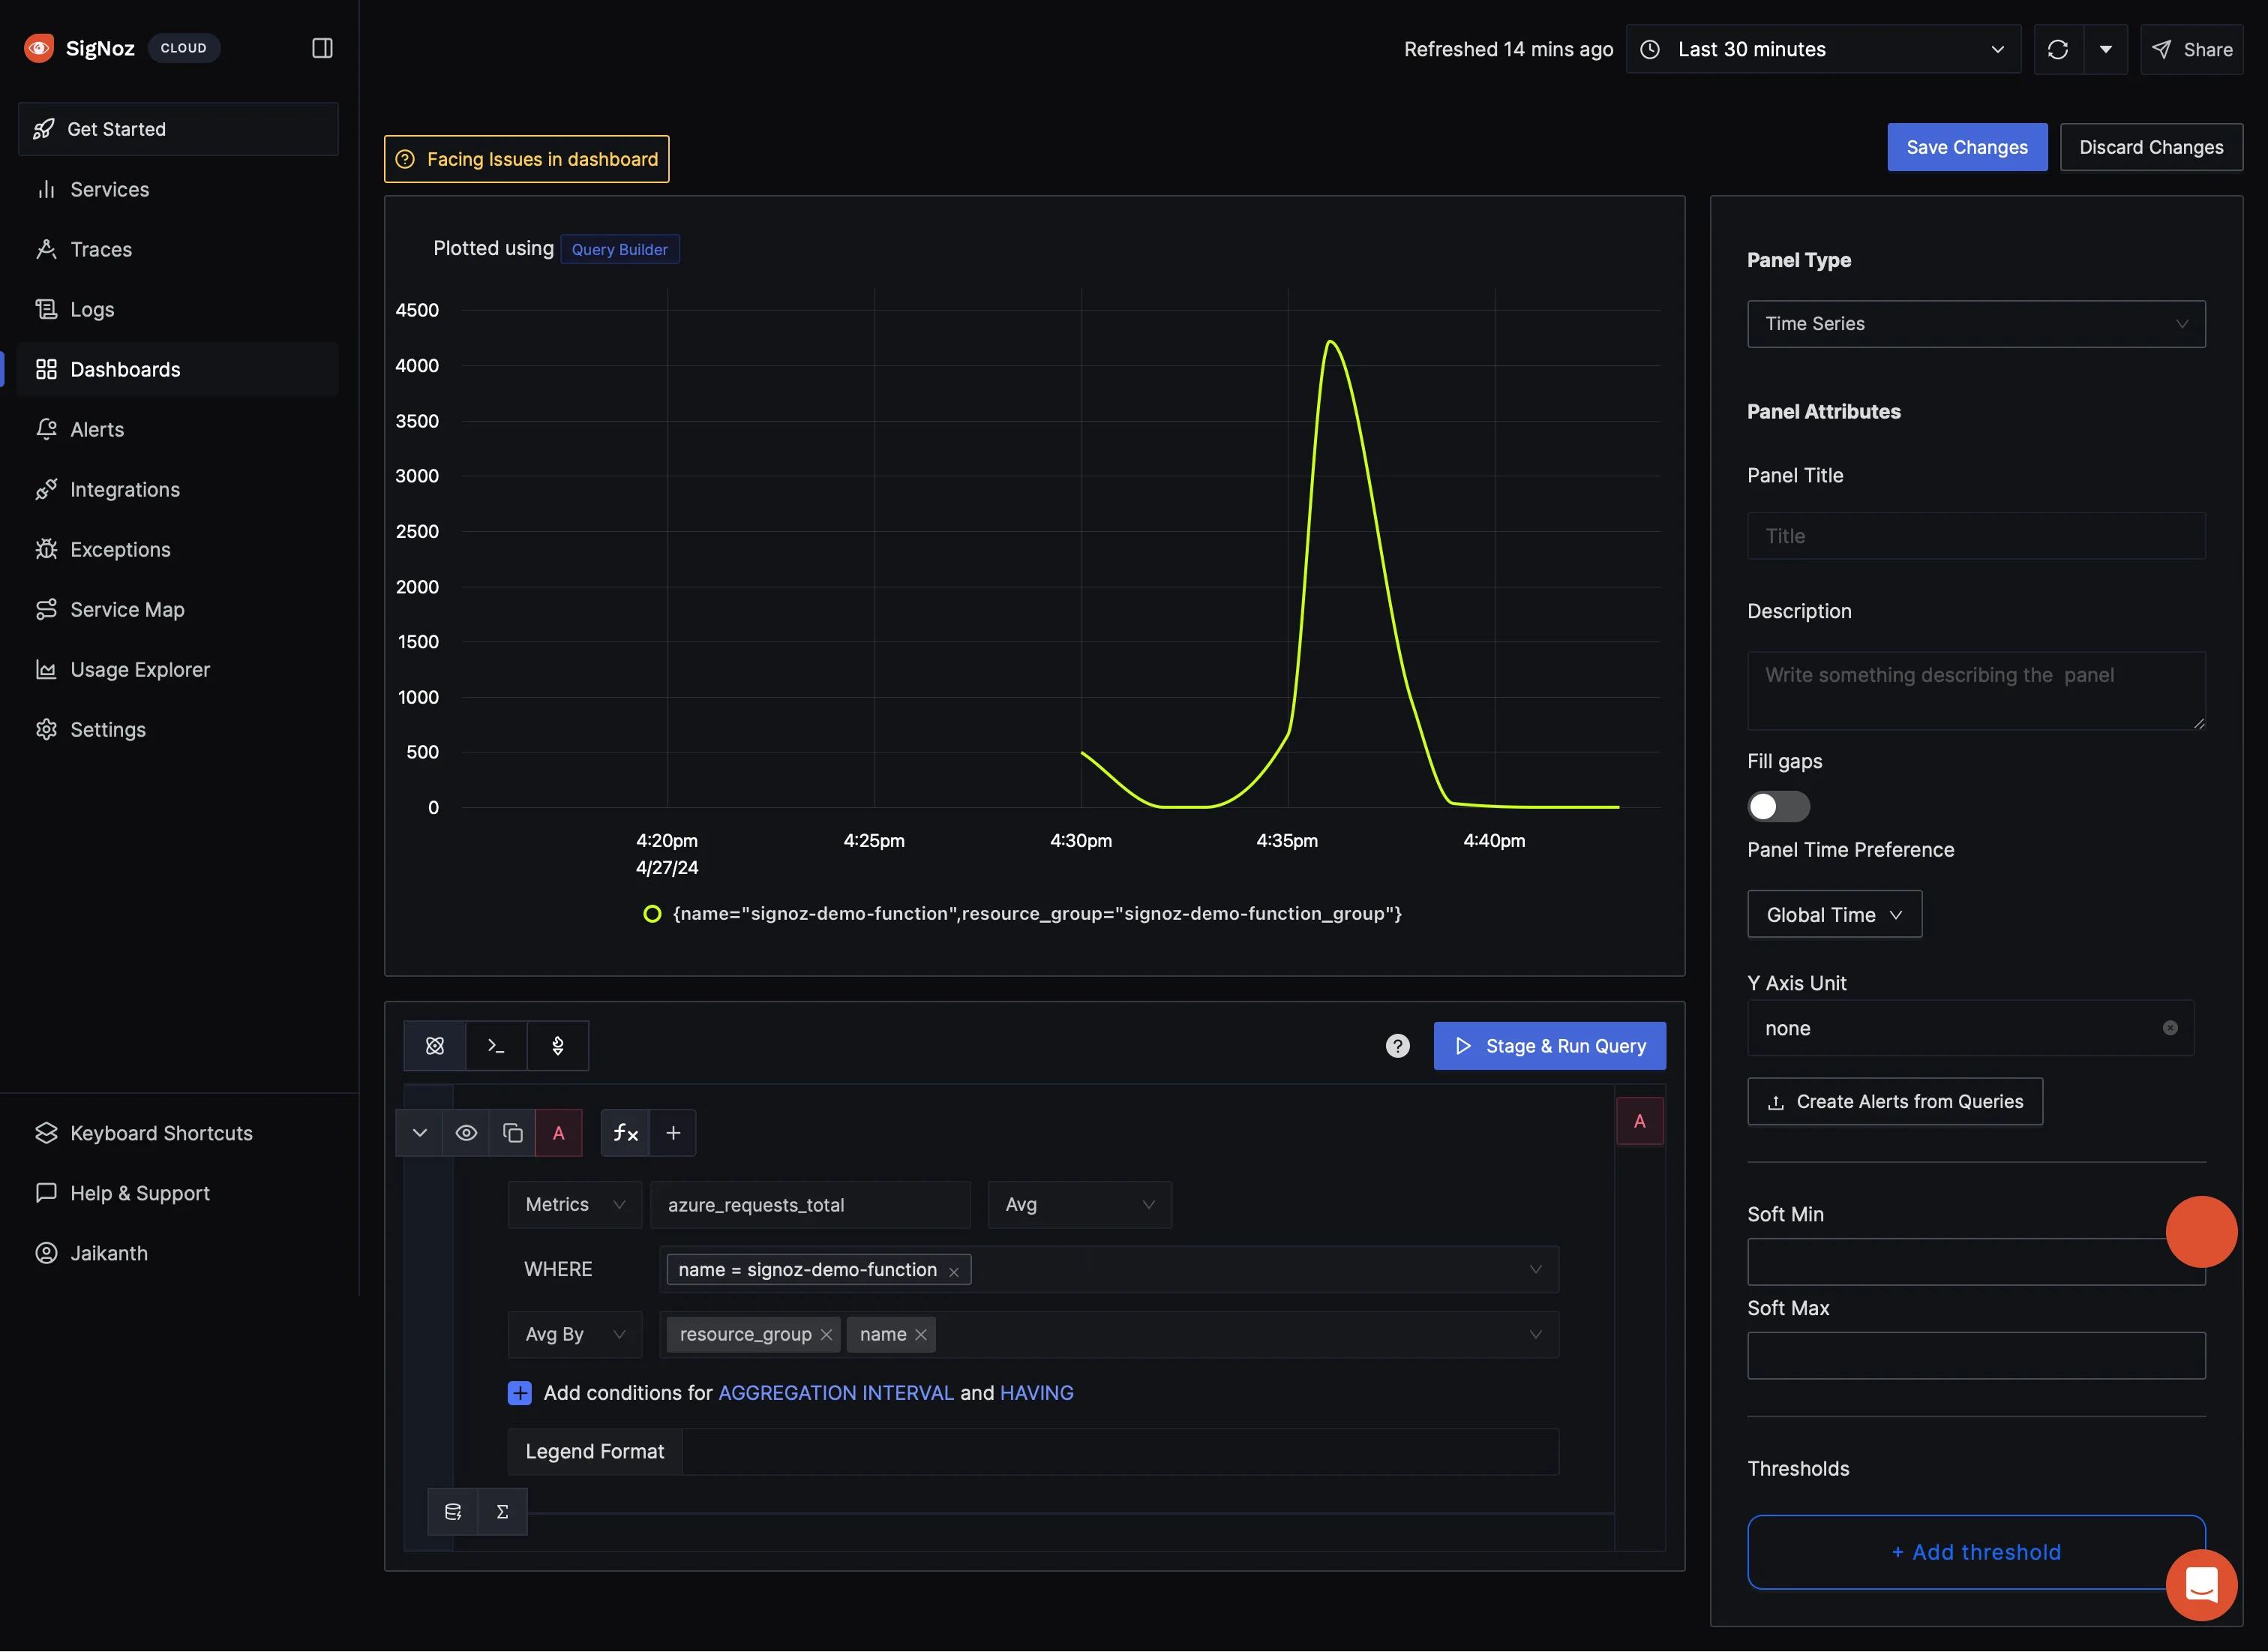The image size is (2268, 1652).
Task: Toggle the Fill gaps switch
Action: 1778,806
